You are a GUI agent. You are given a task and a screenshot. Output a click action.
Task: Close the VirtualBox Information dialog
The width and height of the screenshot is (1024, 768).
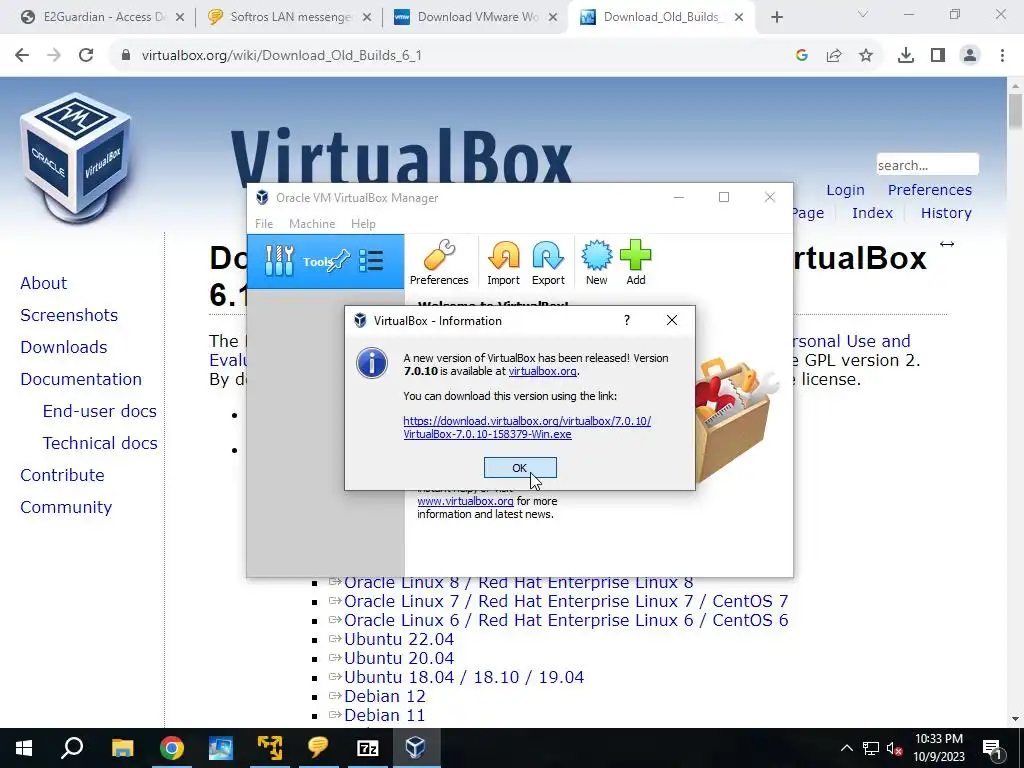point(671,320)
